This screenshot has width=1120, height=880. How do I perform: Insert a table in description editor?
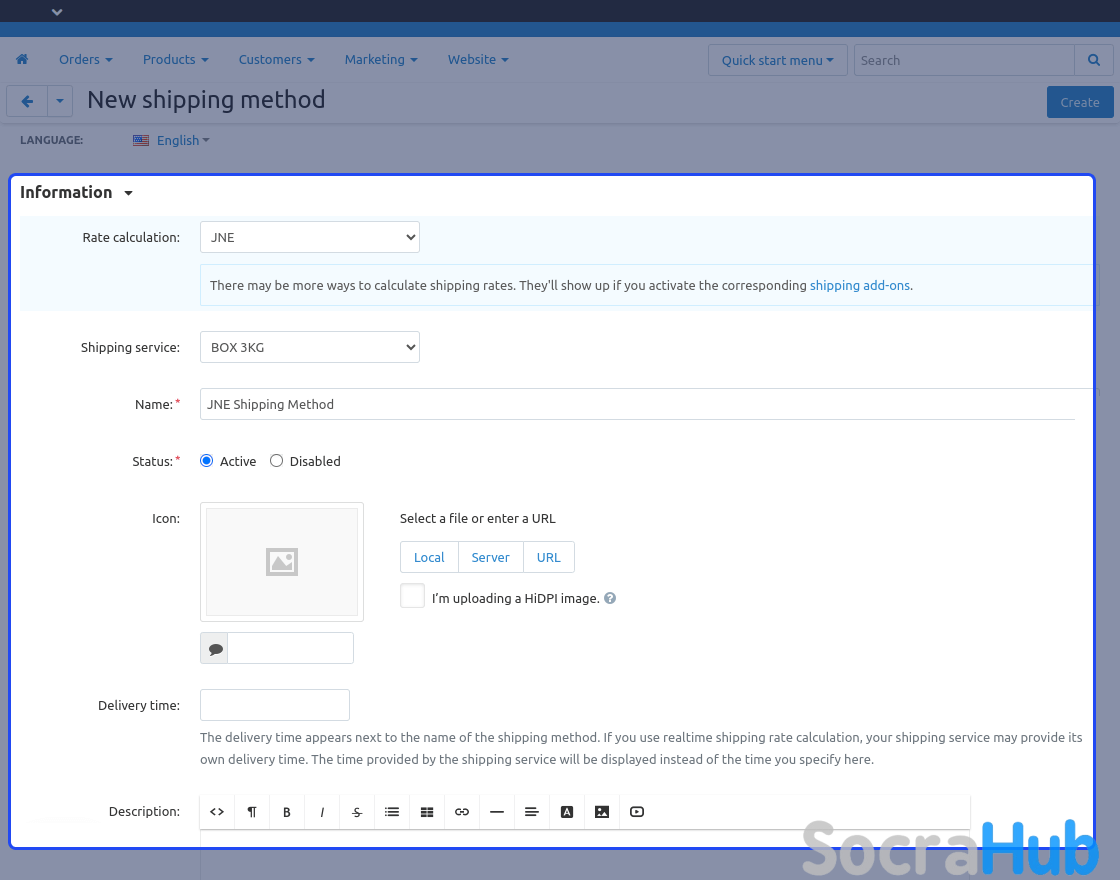(x=427, y=812)
